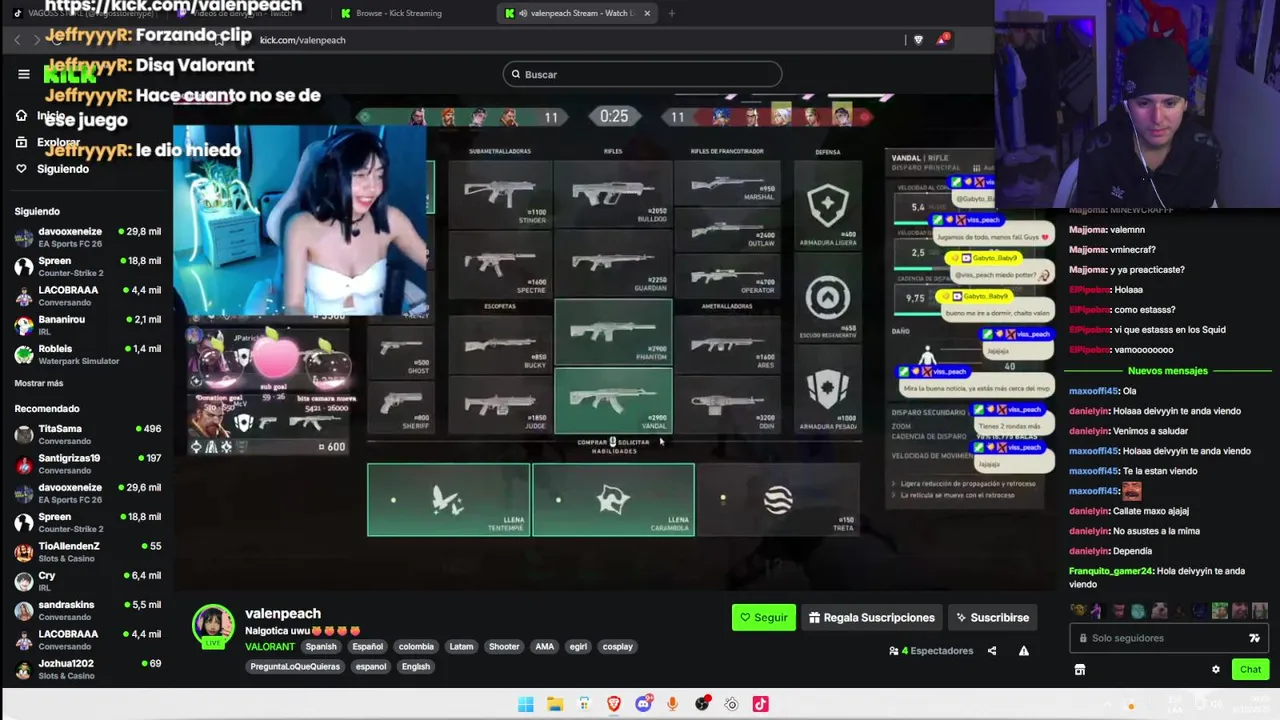This screenshot has width=1280, height=720.
Task: Click the Suscribirse button
Action: point(992,618)
